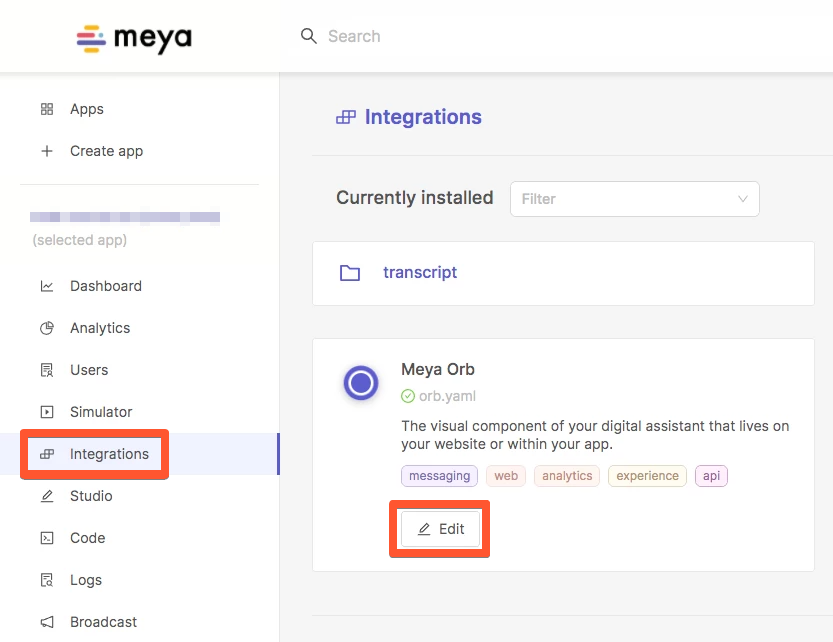Viewport: 833px width, 642px height.
Task: Open the Filter dropdown
Action: 634,199
